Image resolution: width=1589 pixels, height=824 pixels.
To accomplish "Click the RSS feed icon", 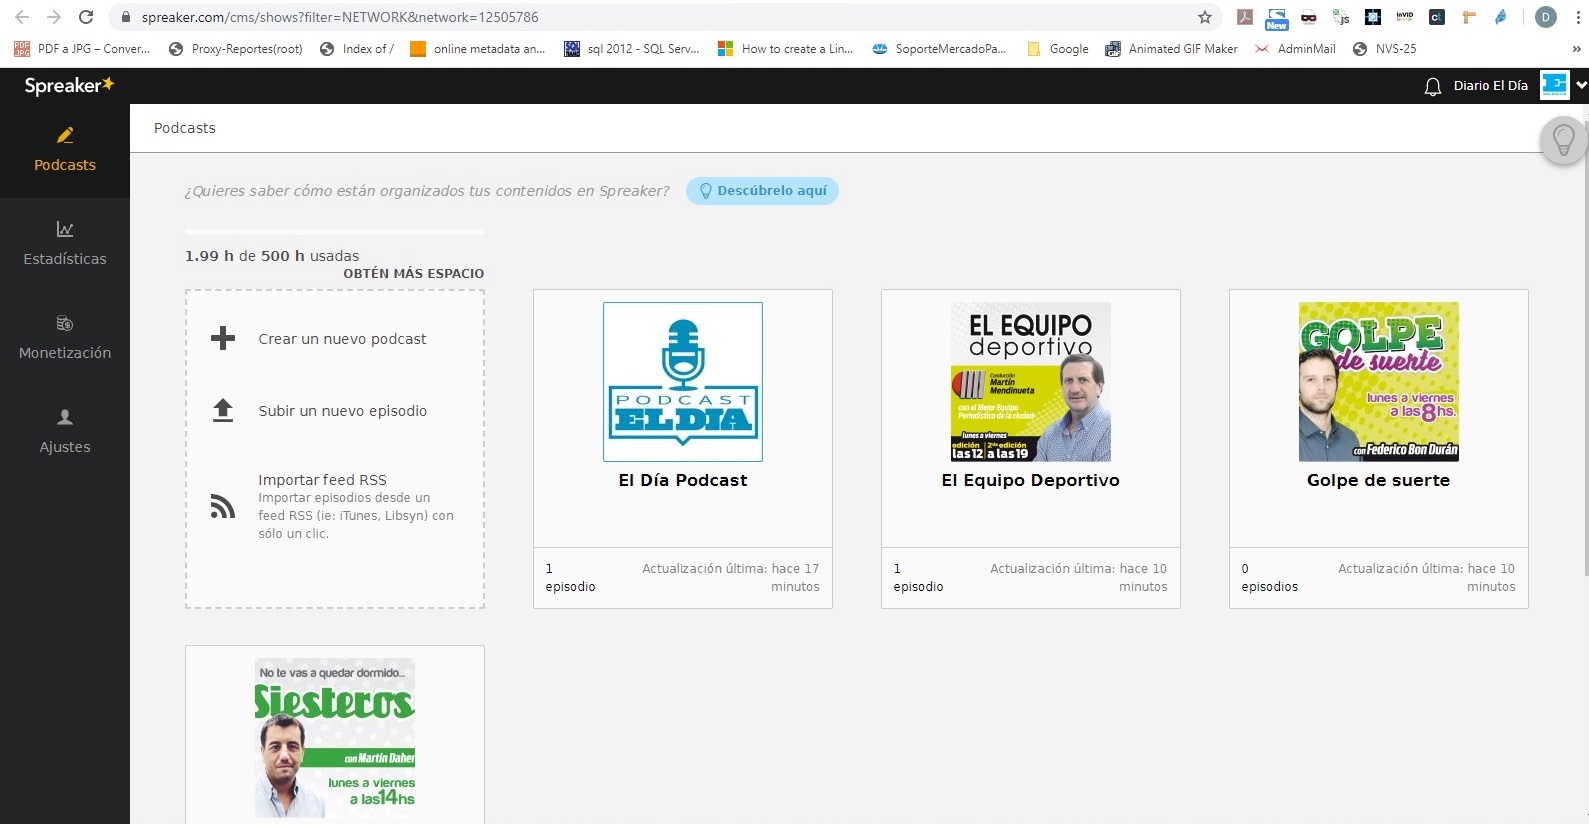I will coord(223,507).
